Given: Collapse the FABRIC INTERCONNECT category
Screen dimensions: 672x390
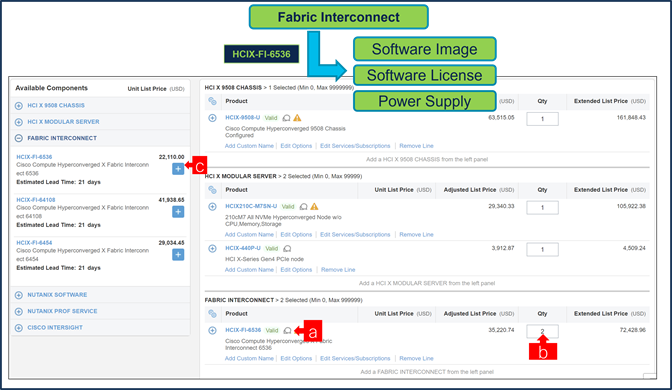Looking at the screenshot, I should [x=18, y=138].
